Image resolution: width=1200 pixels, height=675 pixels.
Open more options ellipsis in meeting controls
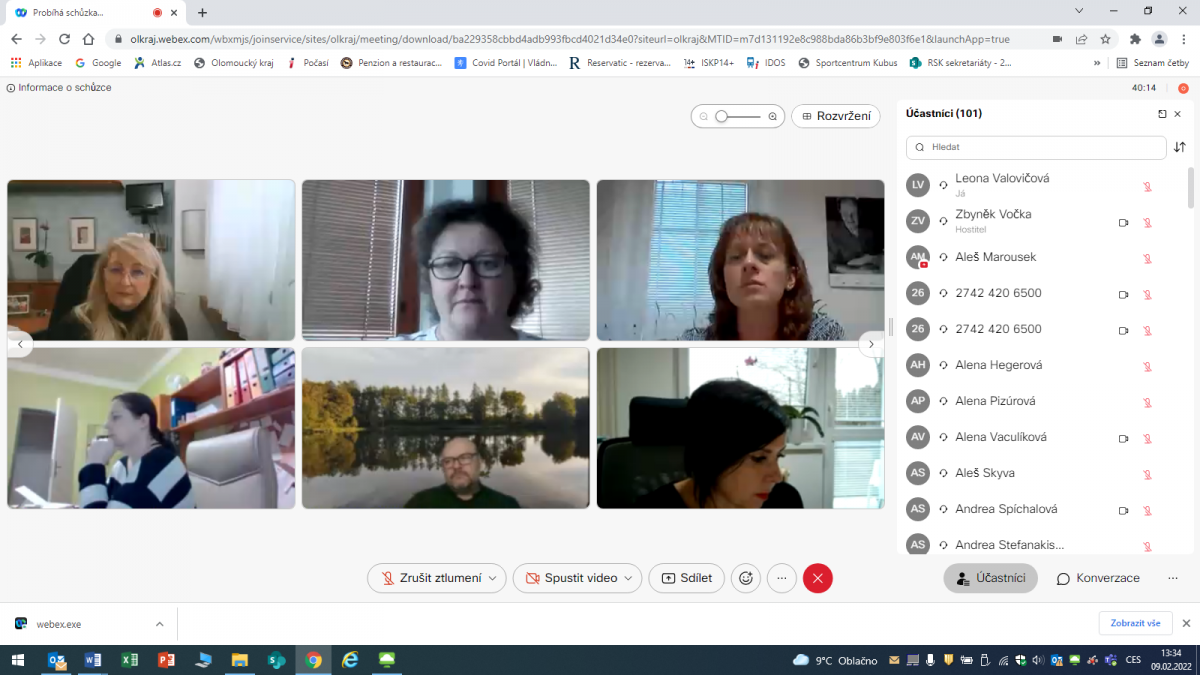pyautogui.click(x=782, y=578)
